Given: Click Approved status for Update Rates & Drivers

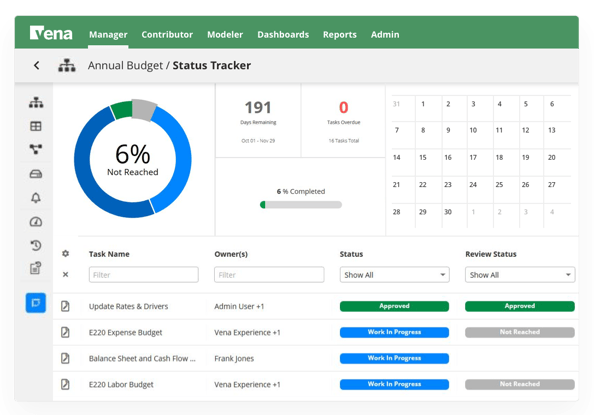Looking at the screenshot, I should click(394, 306).
